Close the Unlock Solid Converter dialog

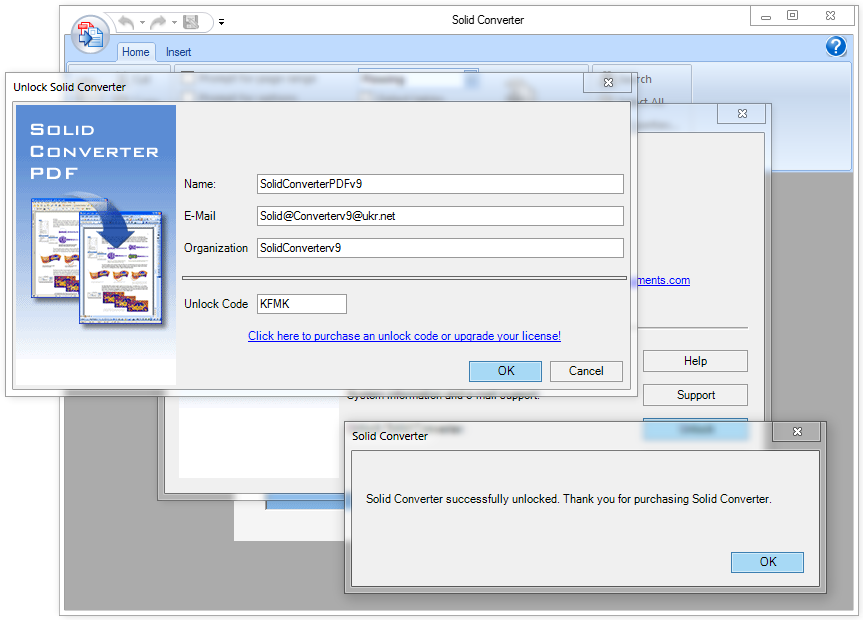pyautogui.click(x=607, y=87)
